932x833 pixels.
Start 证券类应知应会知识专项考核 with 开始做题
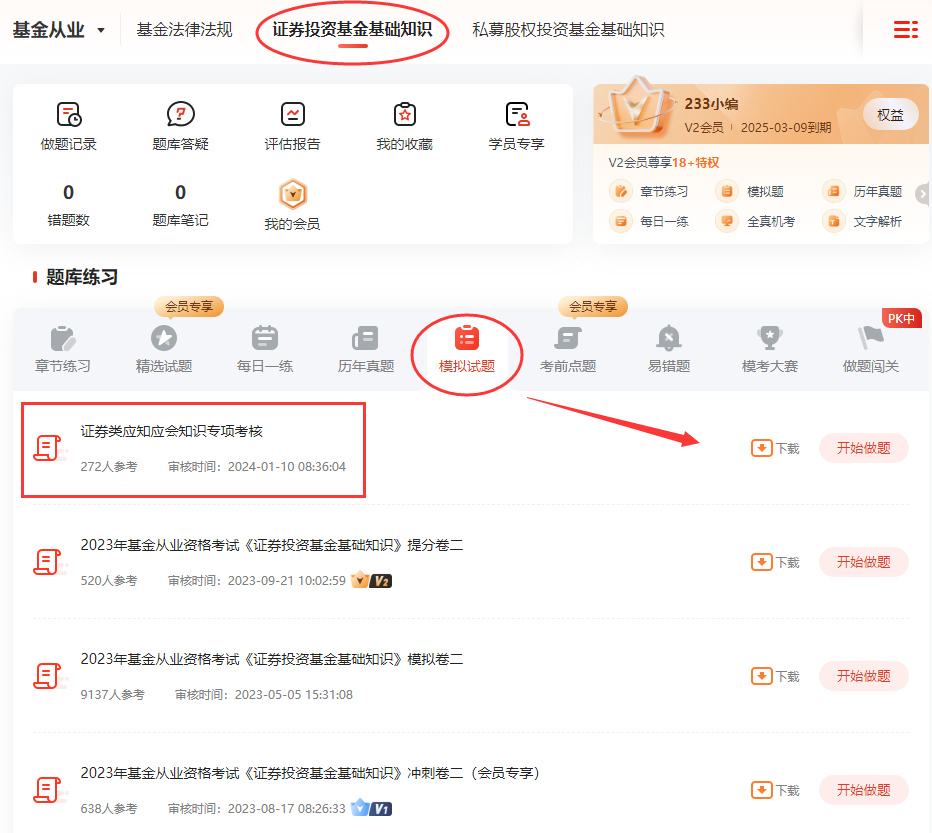tap(864, 448)
